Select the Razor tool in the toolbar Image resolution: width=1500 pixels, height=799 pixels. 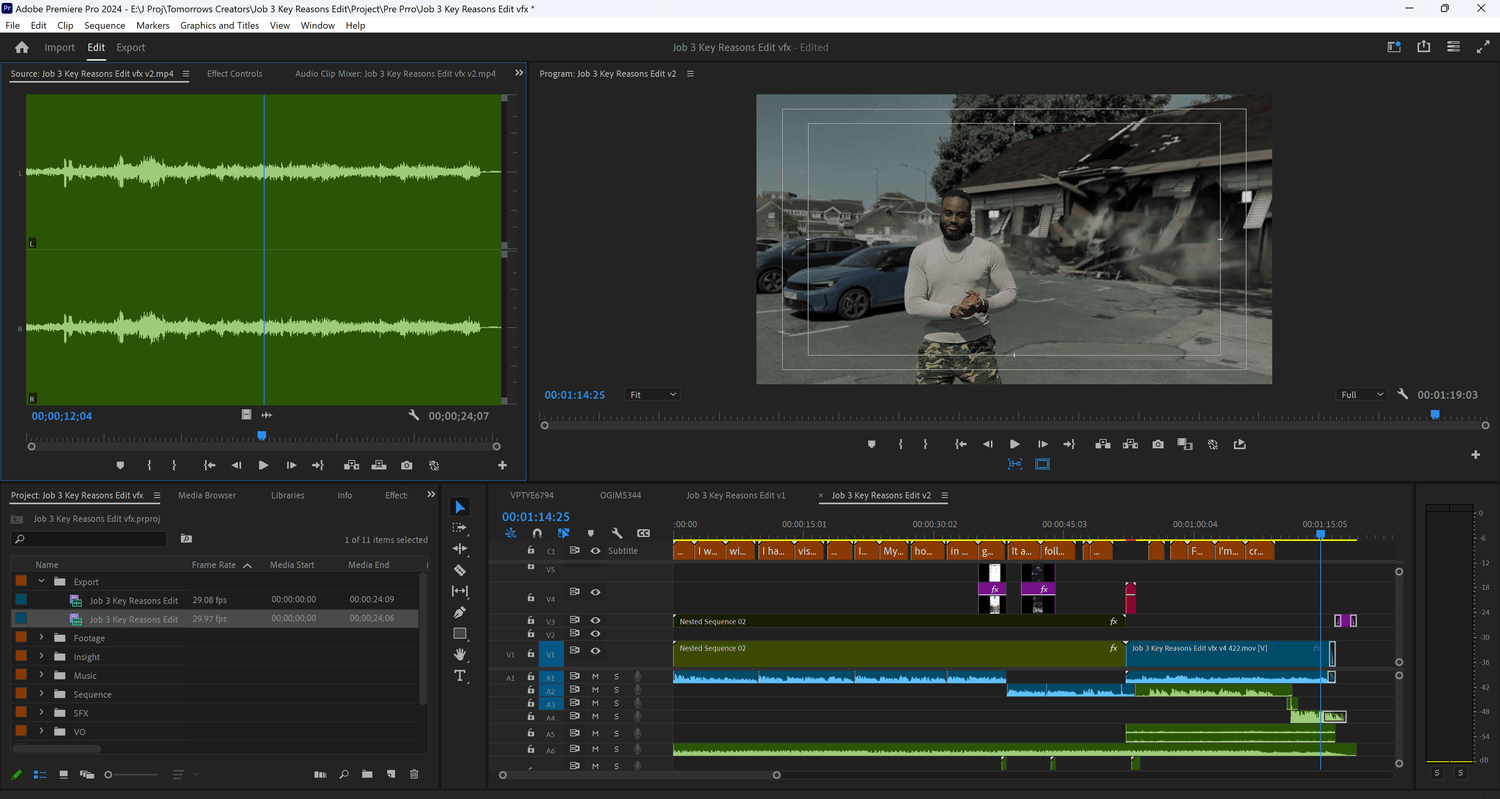pos(460,570)
